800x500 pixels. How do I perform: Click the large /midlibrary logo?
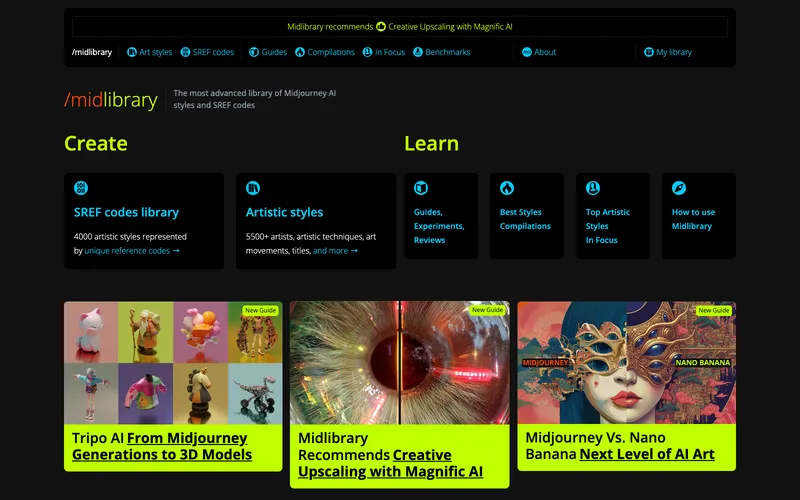point(111,99)
